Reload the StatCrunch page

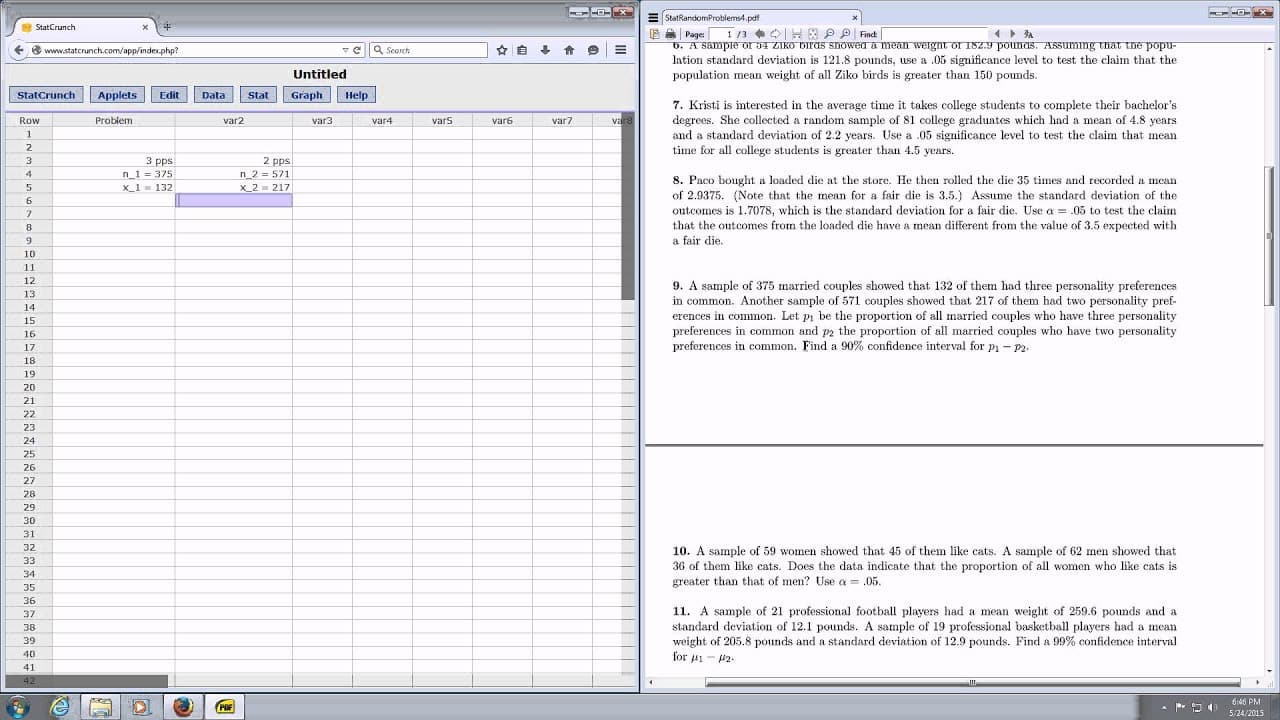358,50
